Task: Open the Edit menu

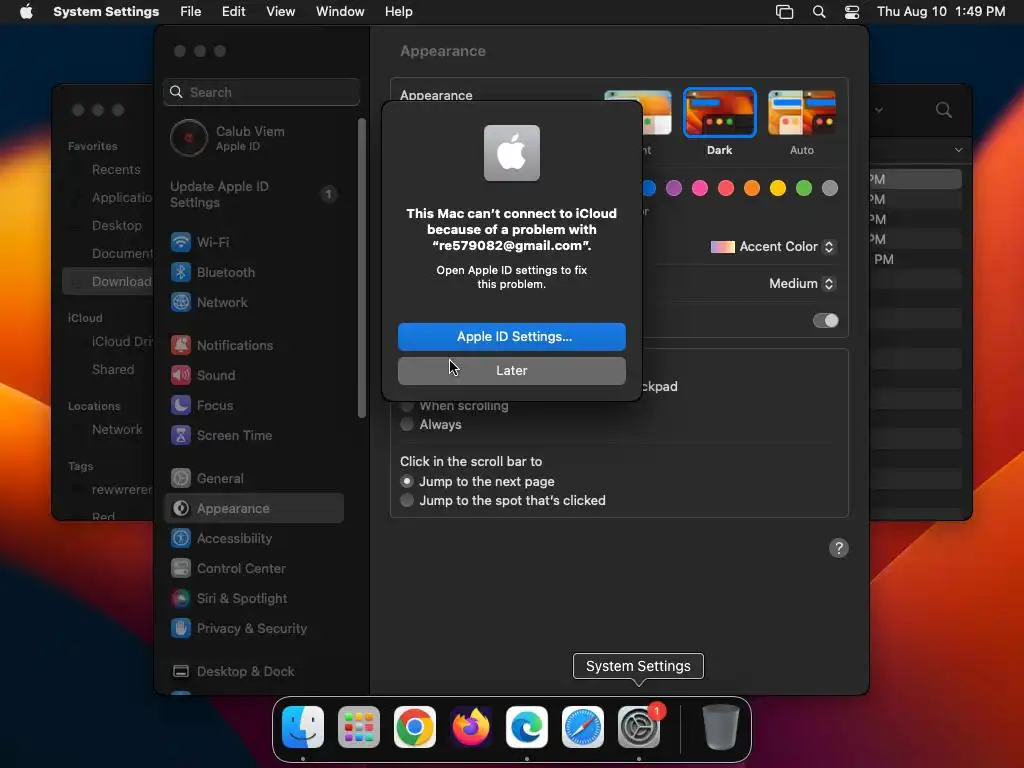Action: [x=233, y=12]
